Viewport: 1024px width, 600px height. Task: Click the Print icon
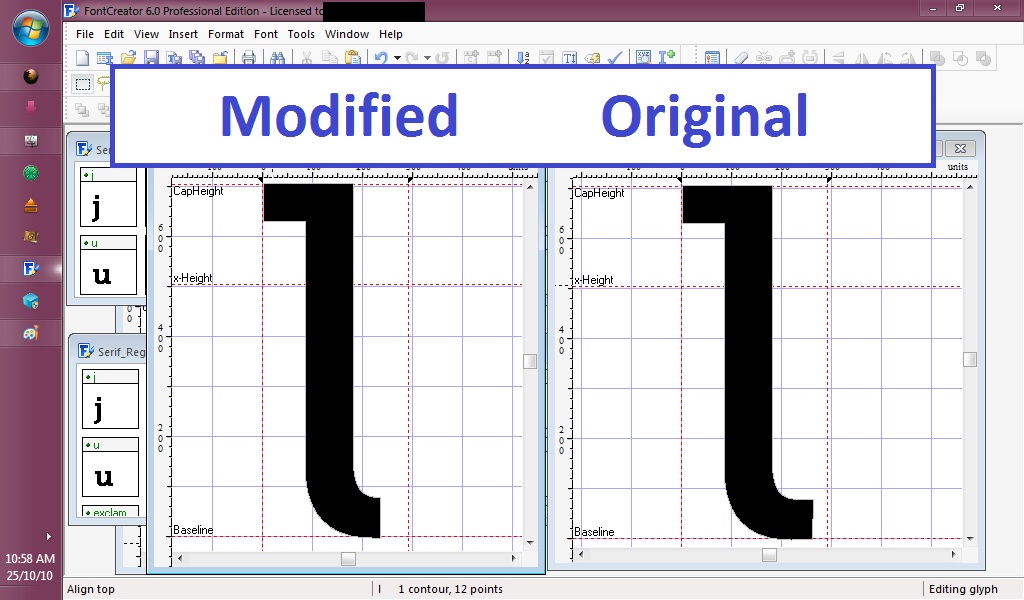pos(249,58)
